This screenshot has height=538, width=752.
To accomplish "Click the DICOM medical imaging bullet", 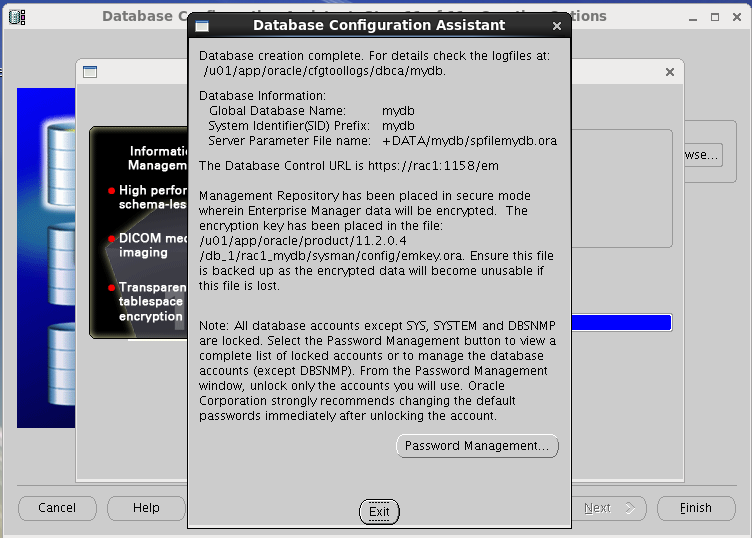I will [148, 245].
